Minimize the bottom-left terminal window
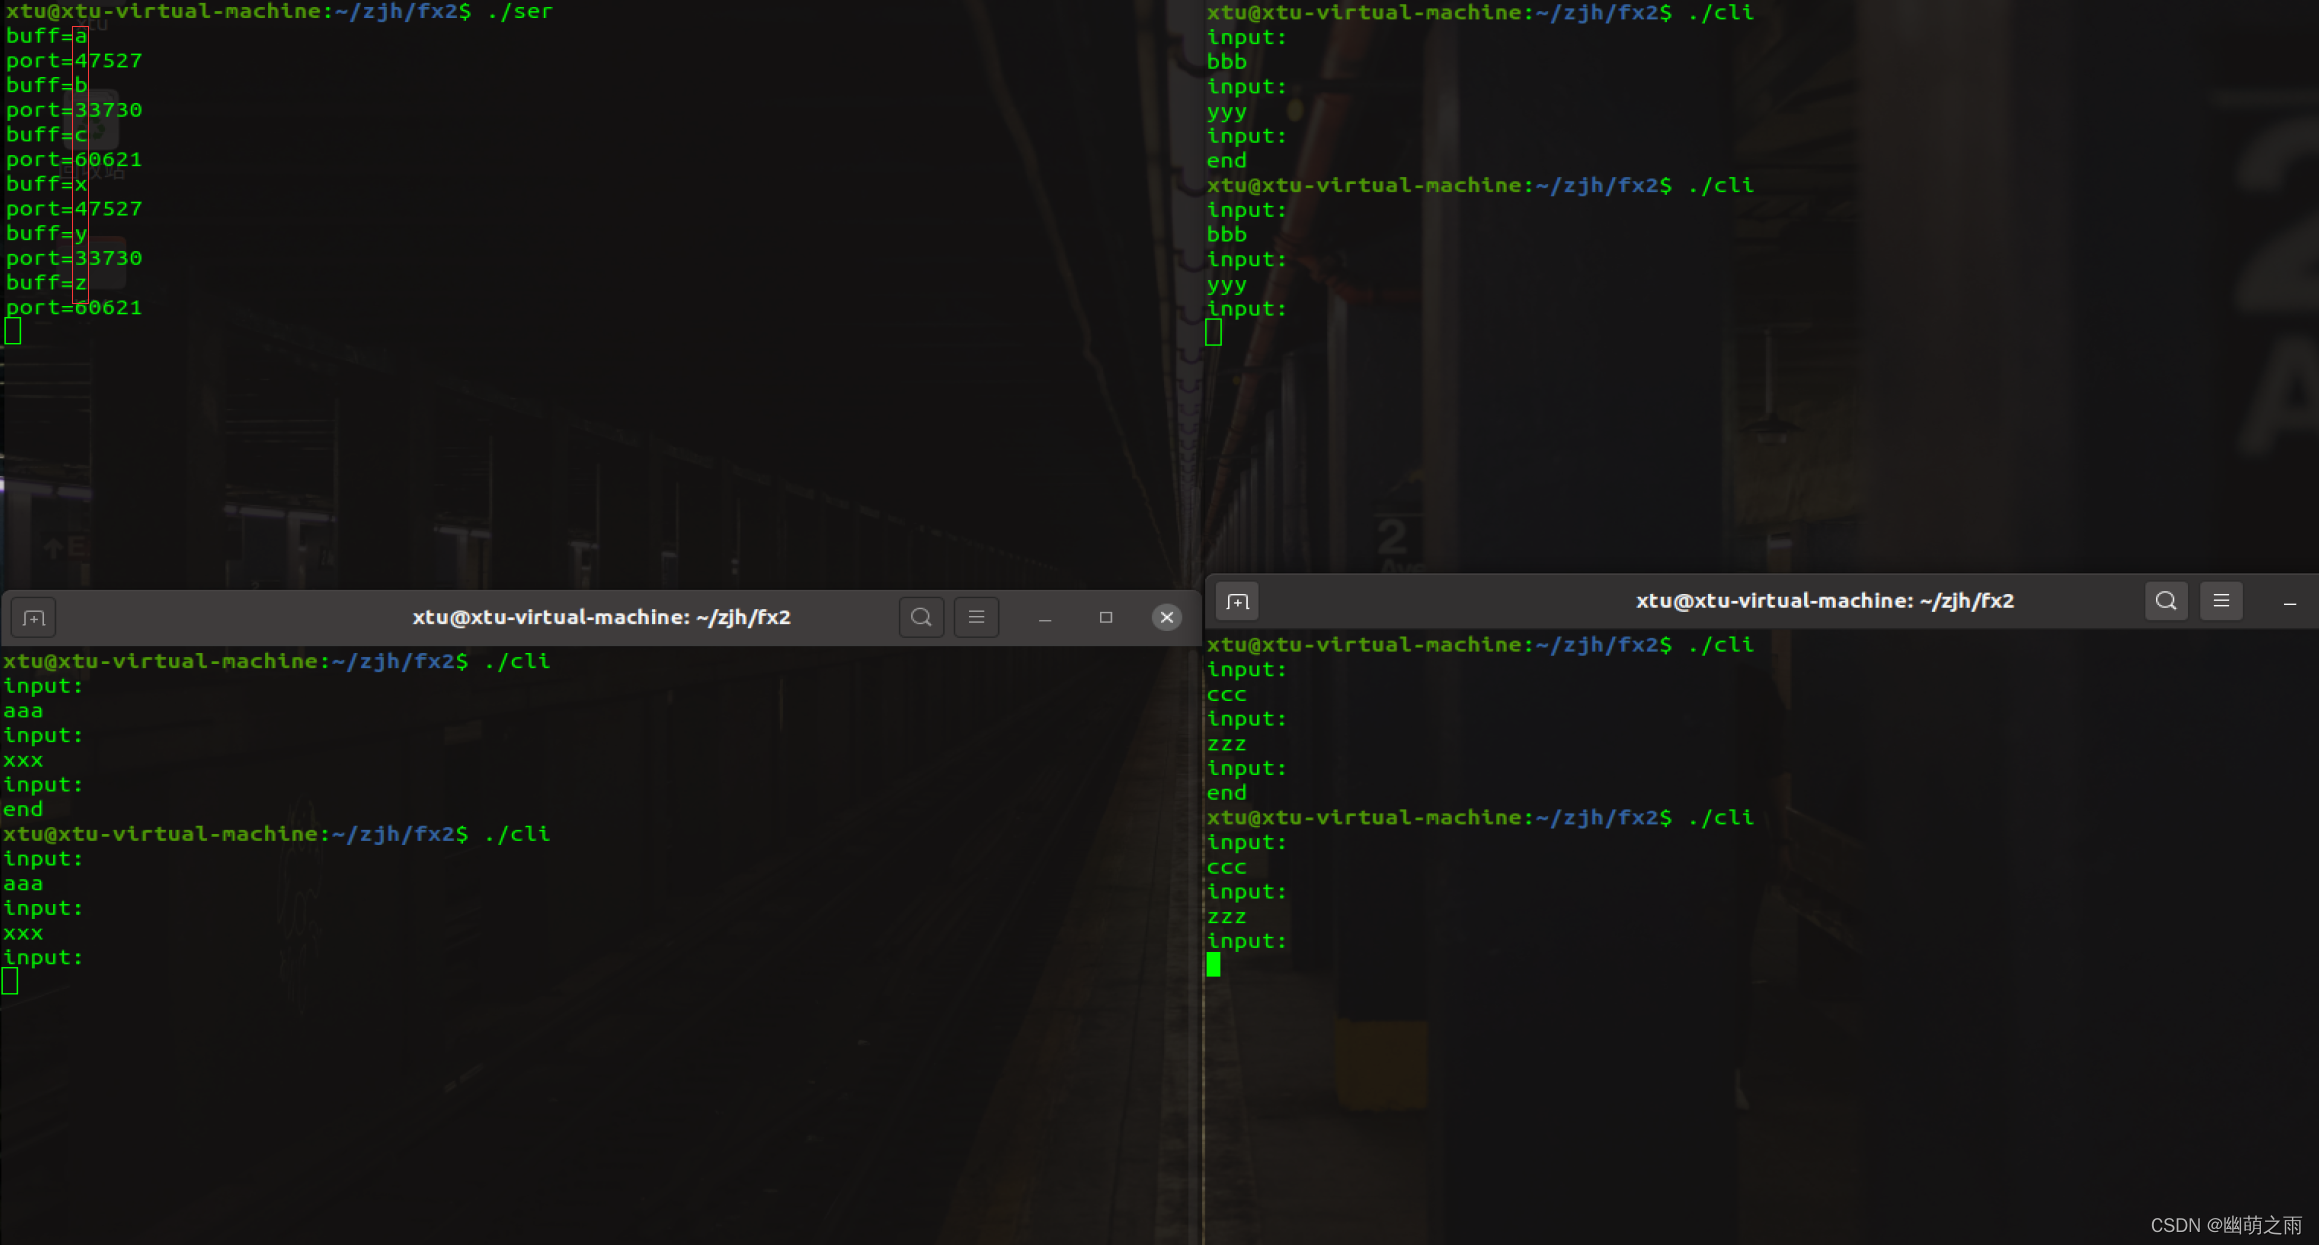 (1045, 618)
